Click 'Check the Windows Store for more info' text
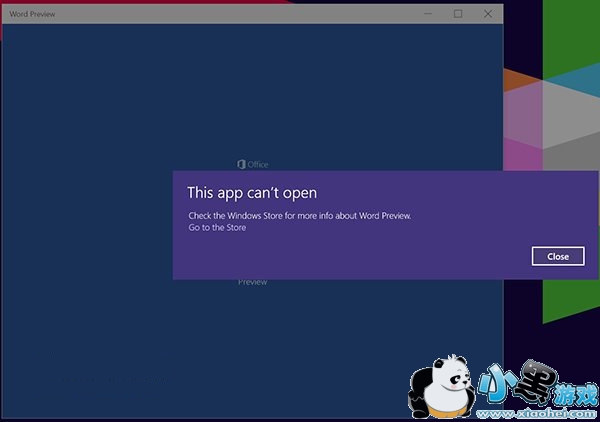This screenshot has width=600, height=422. click(x=300, y=216)
